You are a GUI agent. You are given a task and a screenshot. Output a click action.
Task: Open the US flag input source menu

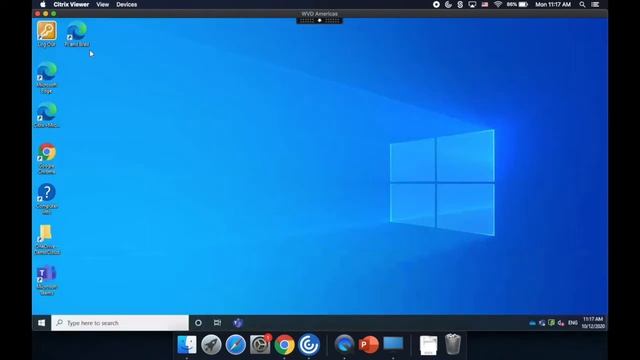(484, 4)
